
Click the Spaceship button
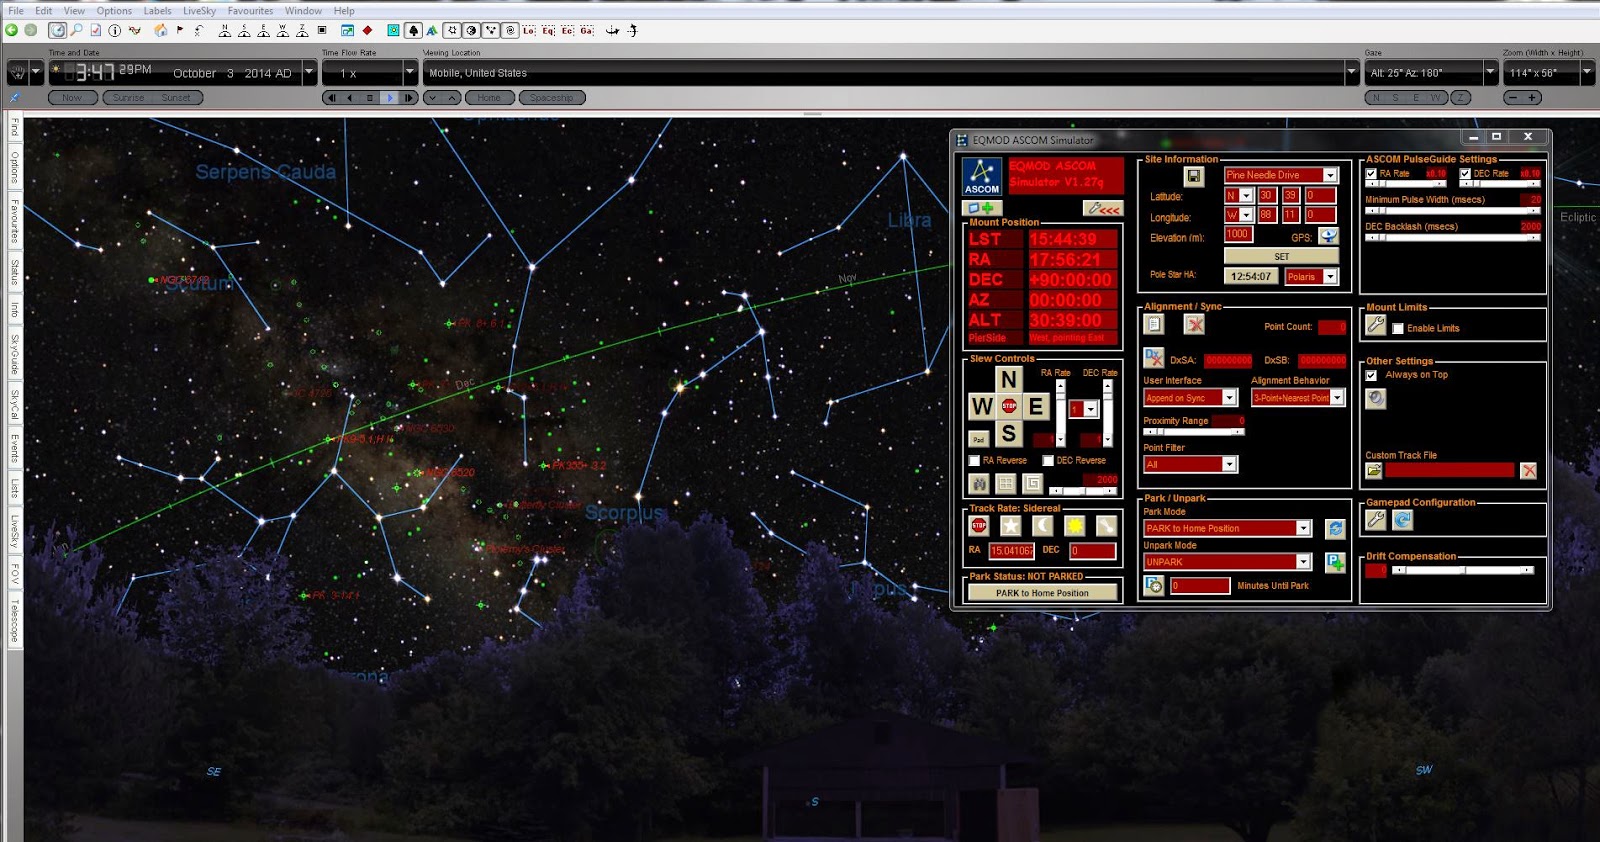[x=551, y=98]
